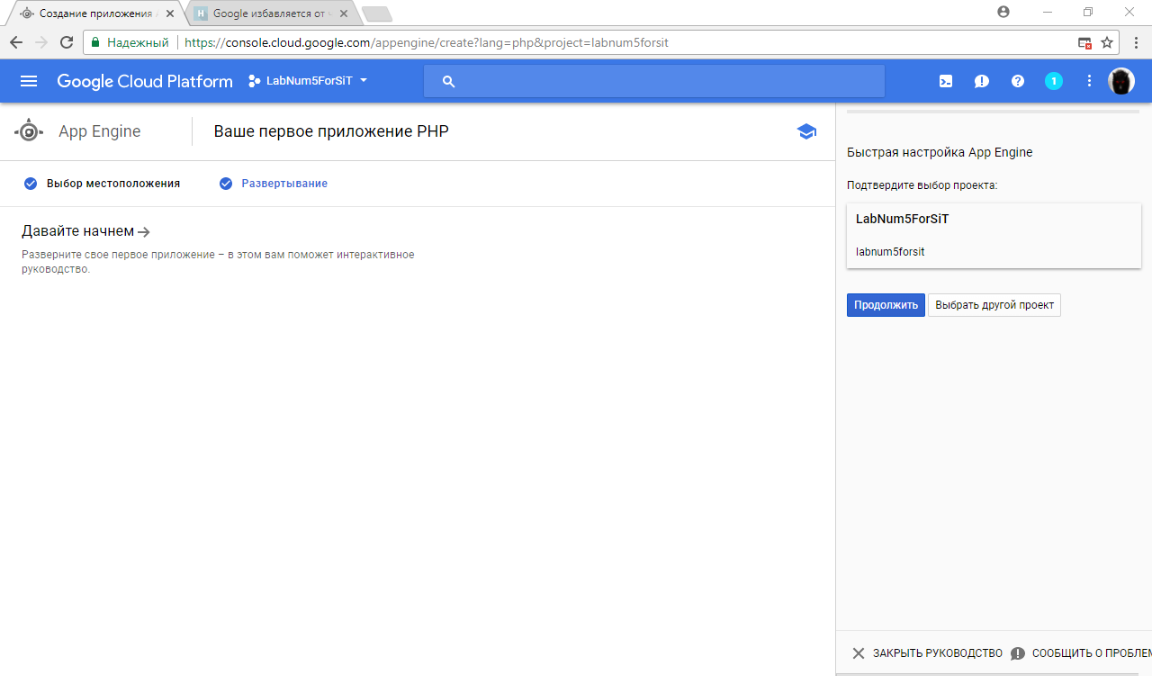1152x676 pixels.
Task: Open the header three-dot settings menu
Action: [1089, 81]
